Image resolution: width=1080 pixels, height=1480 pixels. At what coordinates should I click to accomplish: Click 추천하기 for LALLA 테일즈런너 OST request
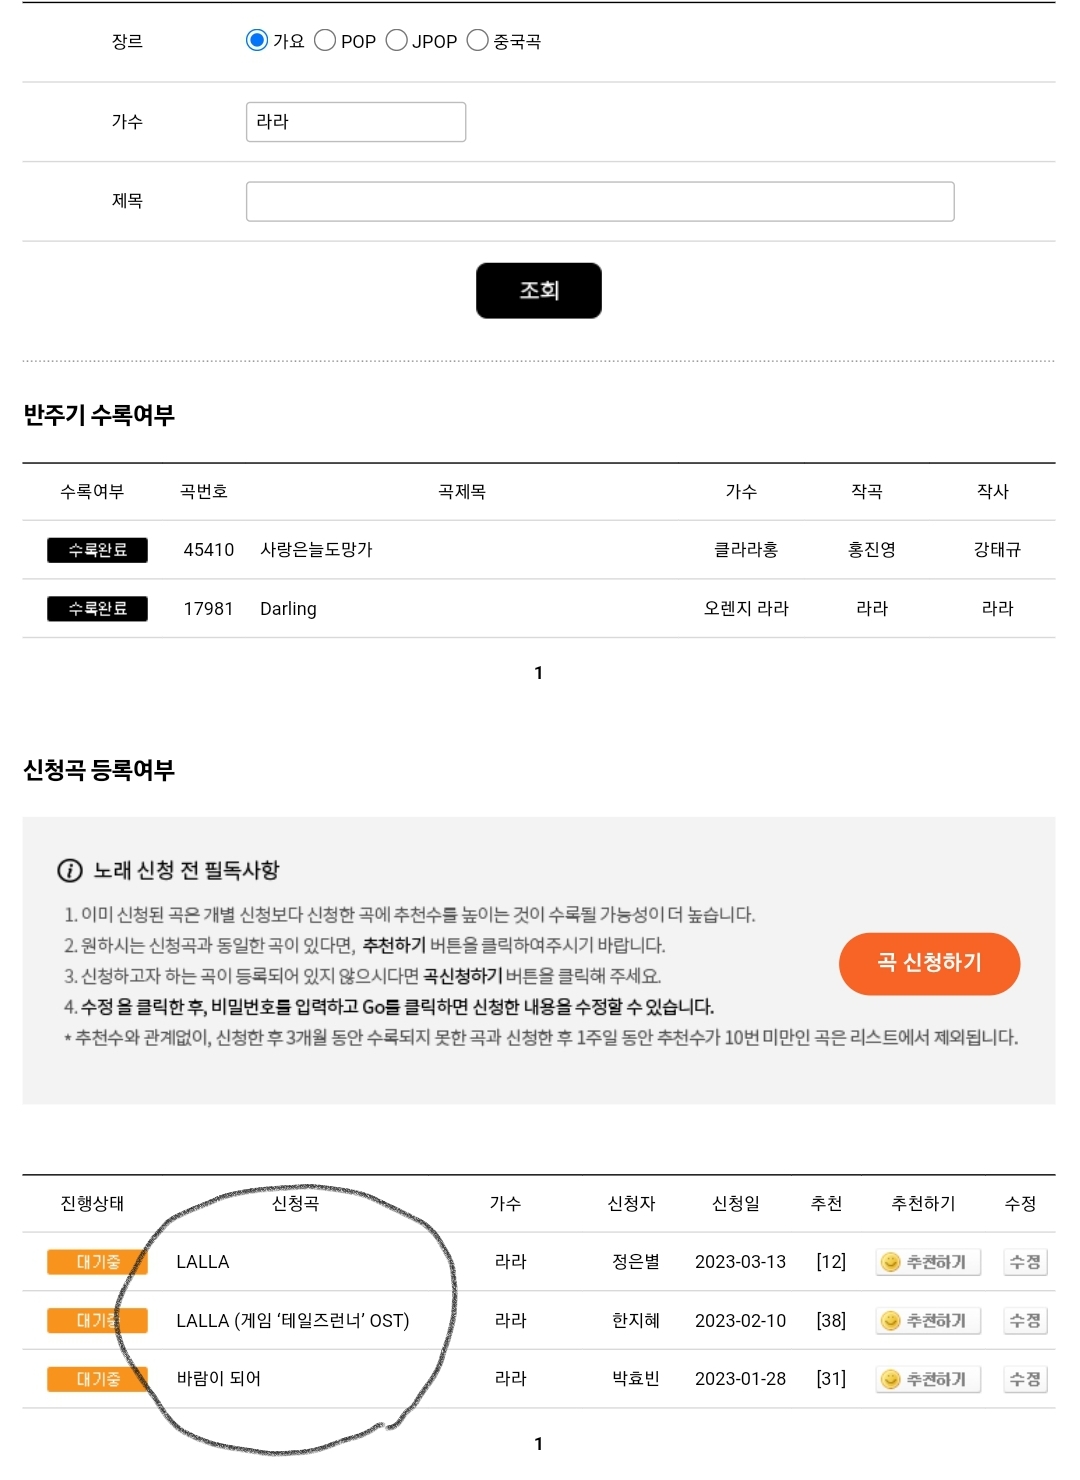point(928,1321)
